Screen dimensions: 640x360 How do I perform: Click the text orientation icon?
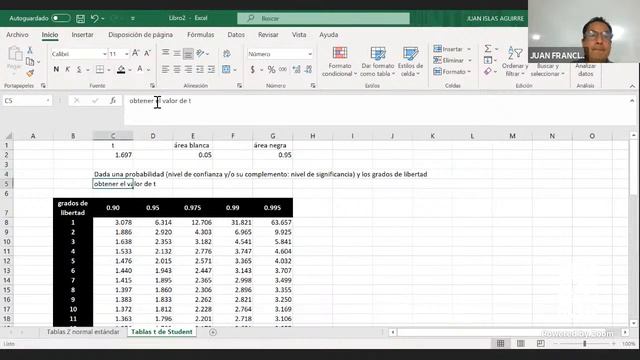[200, 53]
